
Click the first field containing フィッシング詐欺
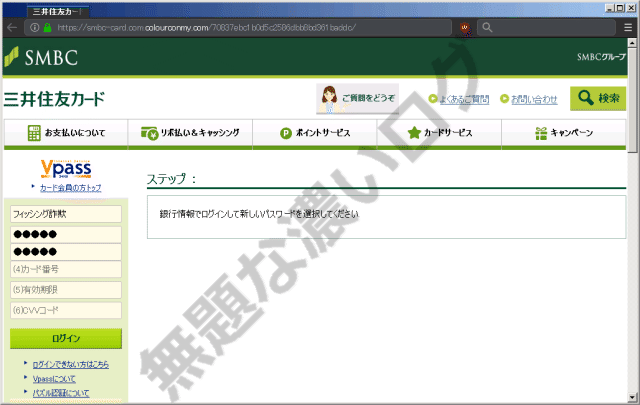66,214
